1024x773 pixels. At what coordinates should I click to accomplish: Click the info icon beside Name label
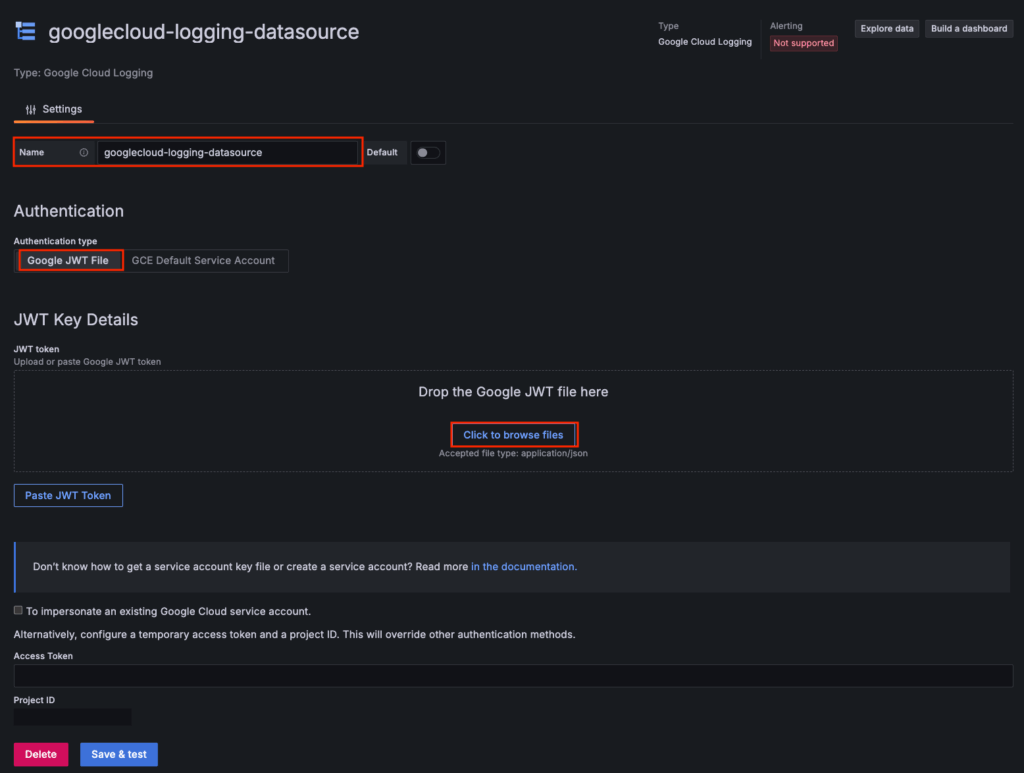click(x=84, y=152)
